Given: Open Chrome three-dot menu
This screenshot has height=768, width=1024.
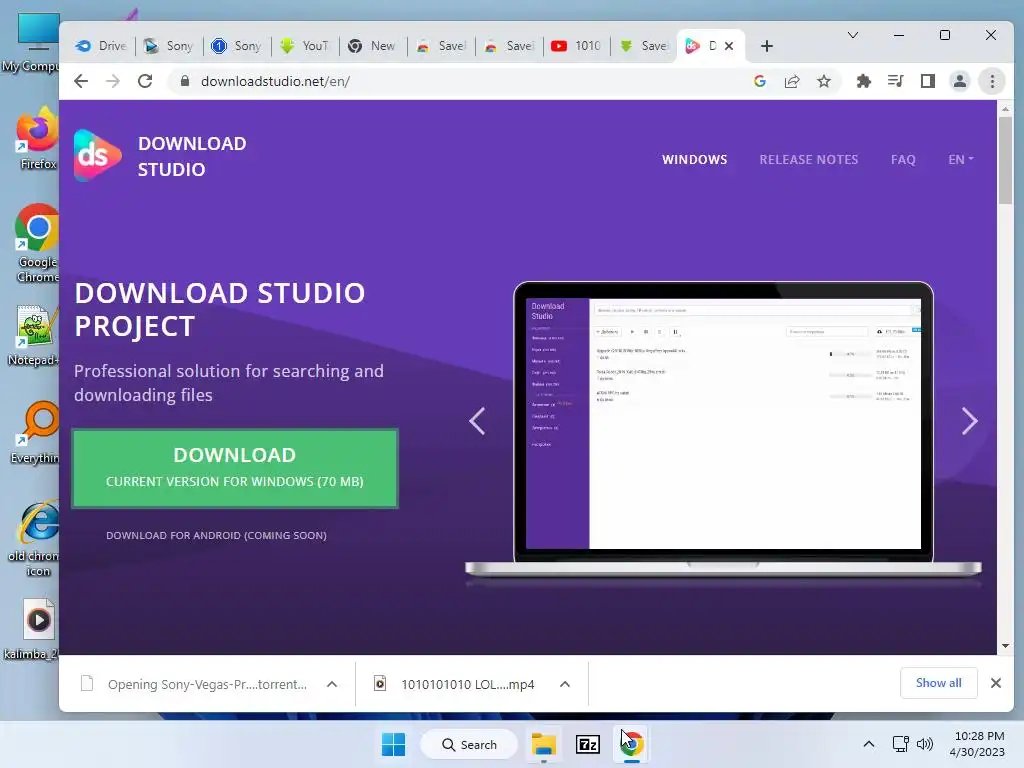Looking at the screenshot, I should pyautogui.click(x=992, y=81).
